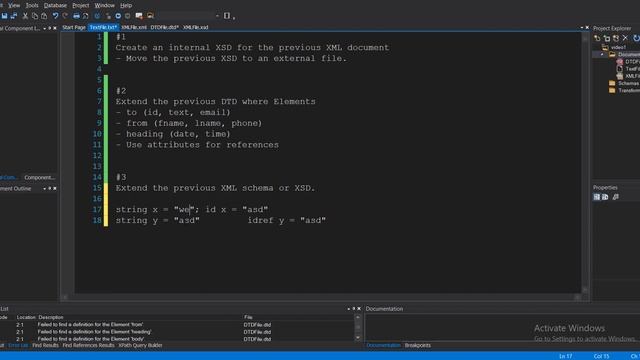Open the Find Results tab
The image size is (640, 360).
(45, 345)
